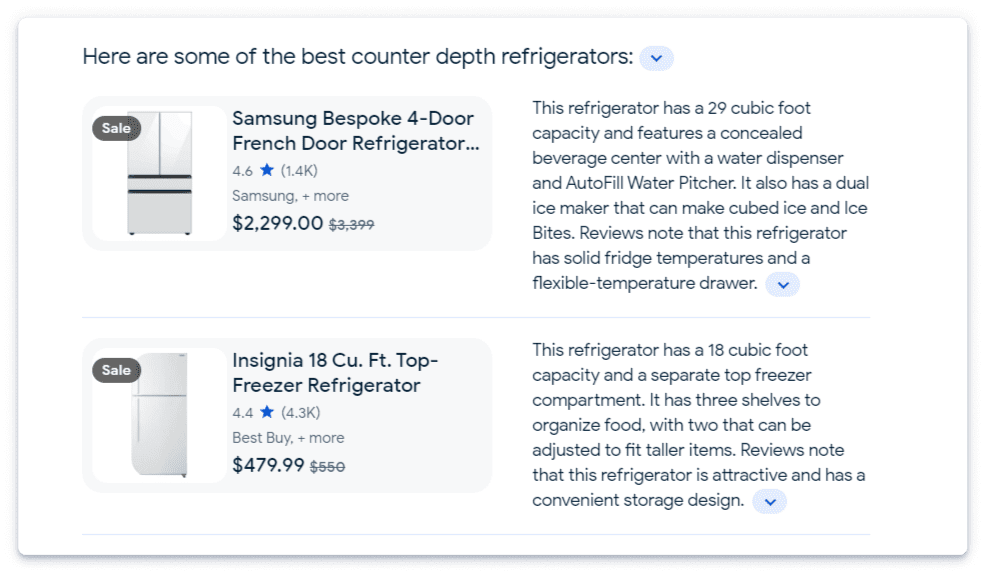Click the $2,299.00 sale price
The image size is (986, 574).
(278, 223)
